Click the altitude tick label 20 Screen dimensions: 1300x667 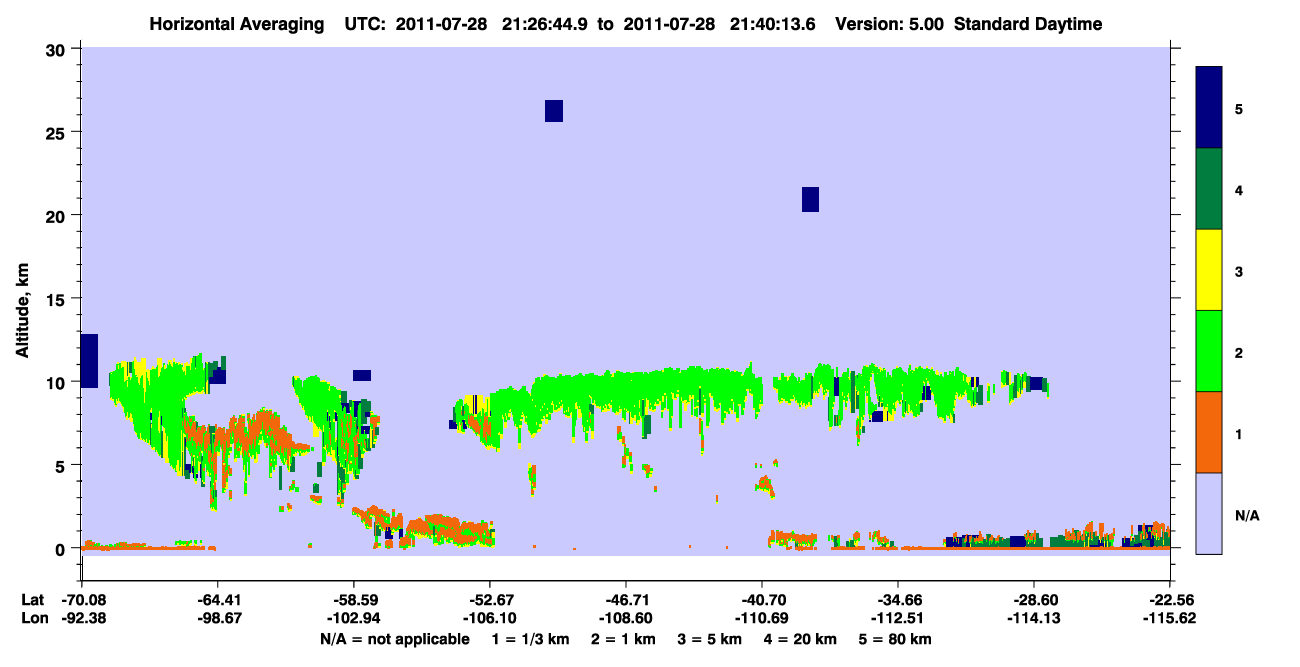pyautogui.click(x=57, y=216)
